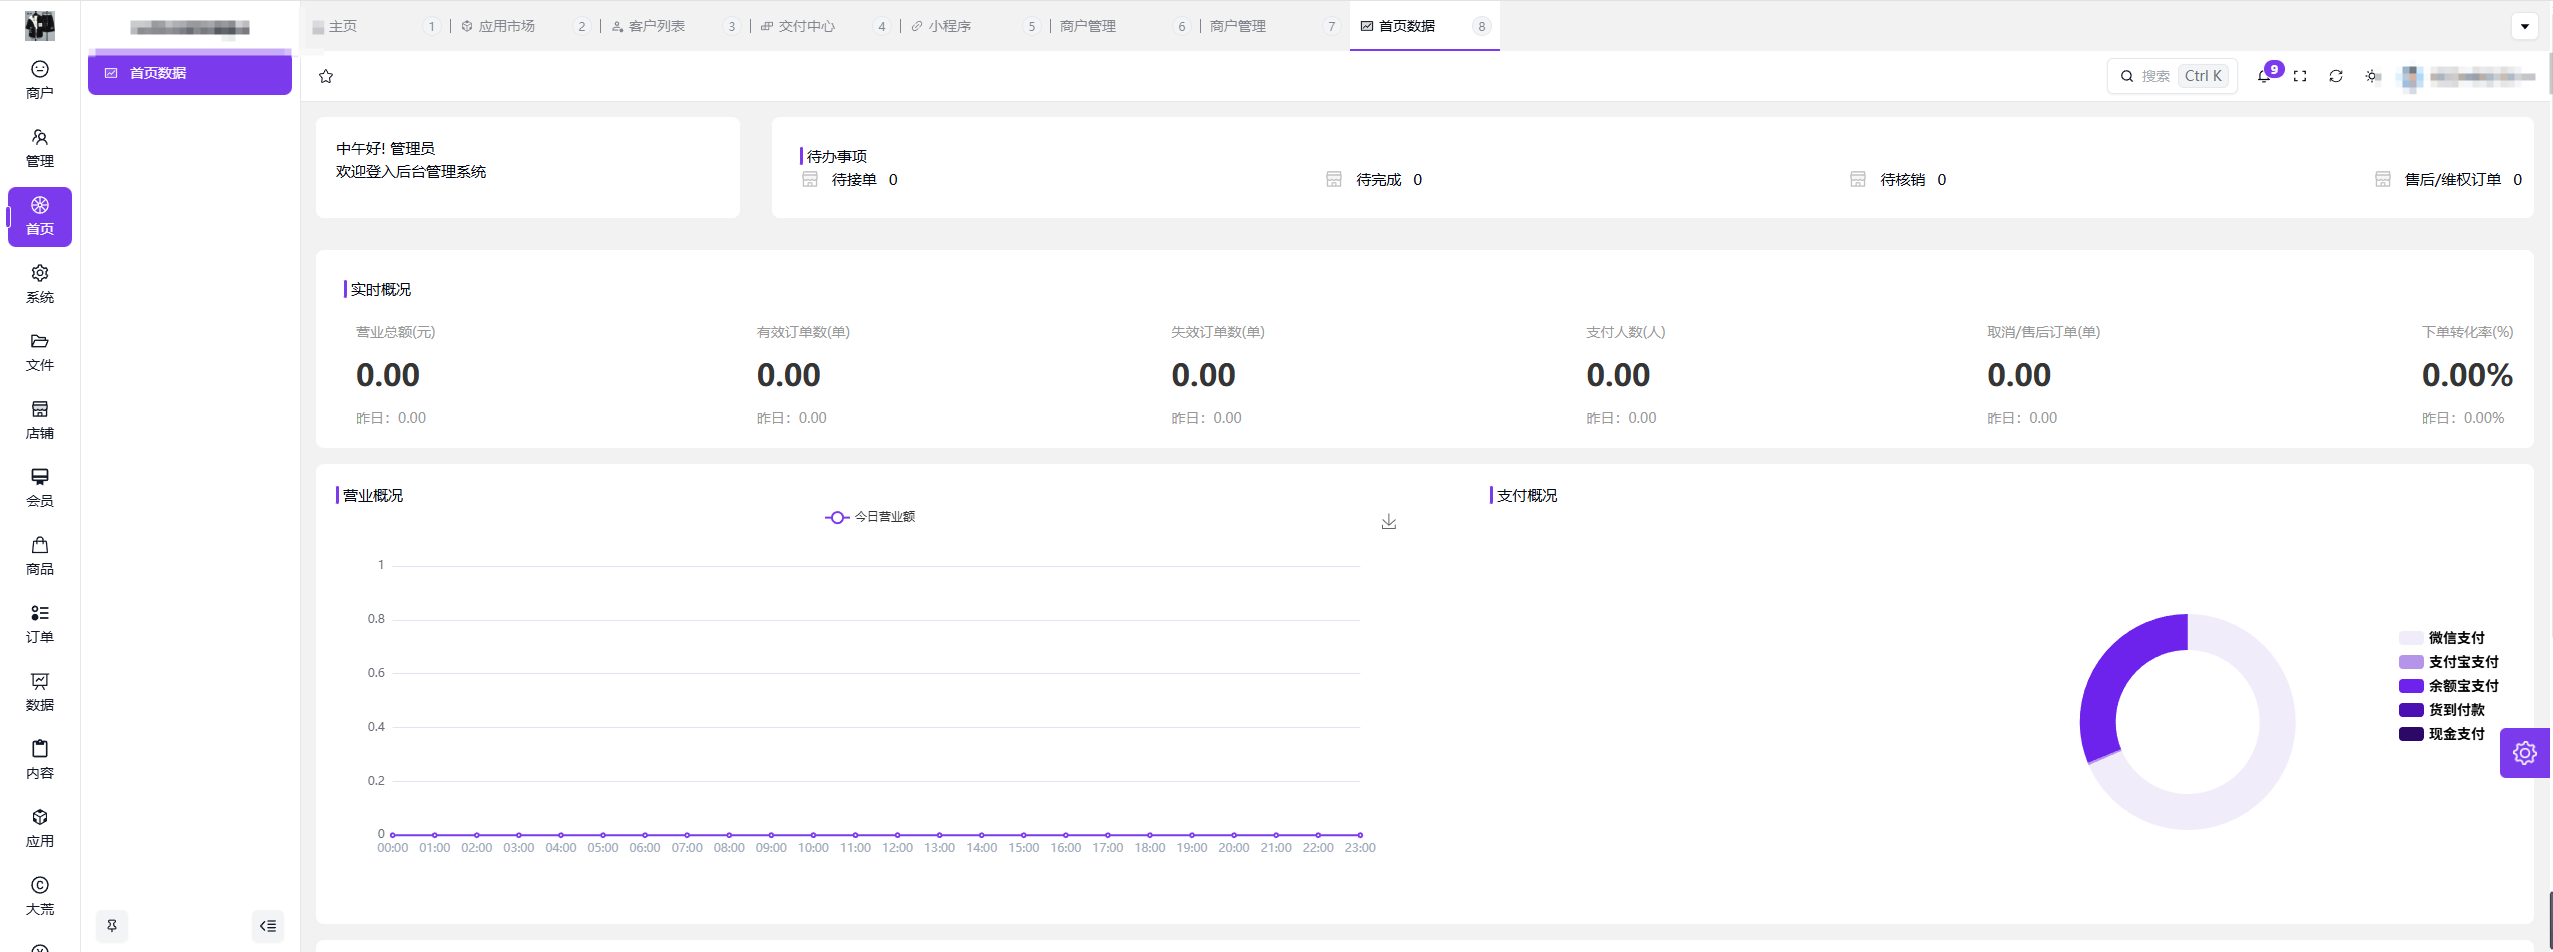
Task: Enter fullscreen mode via header icon
Action: pos(2300,76)
